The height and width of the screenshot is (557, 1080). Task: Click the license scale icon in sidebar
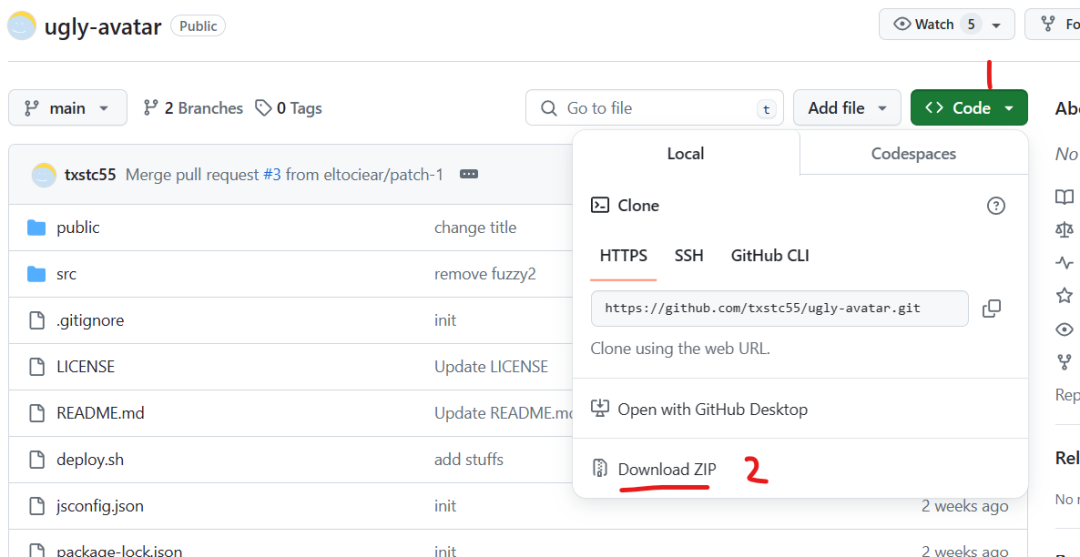1064,230
